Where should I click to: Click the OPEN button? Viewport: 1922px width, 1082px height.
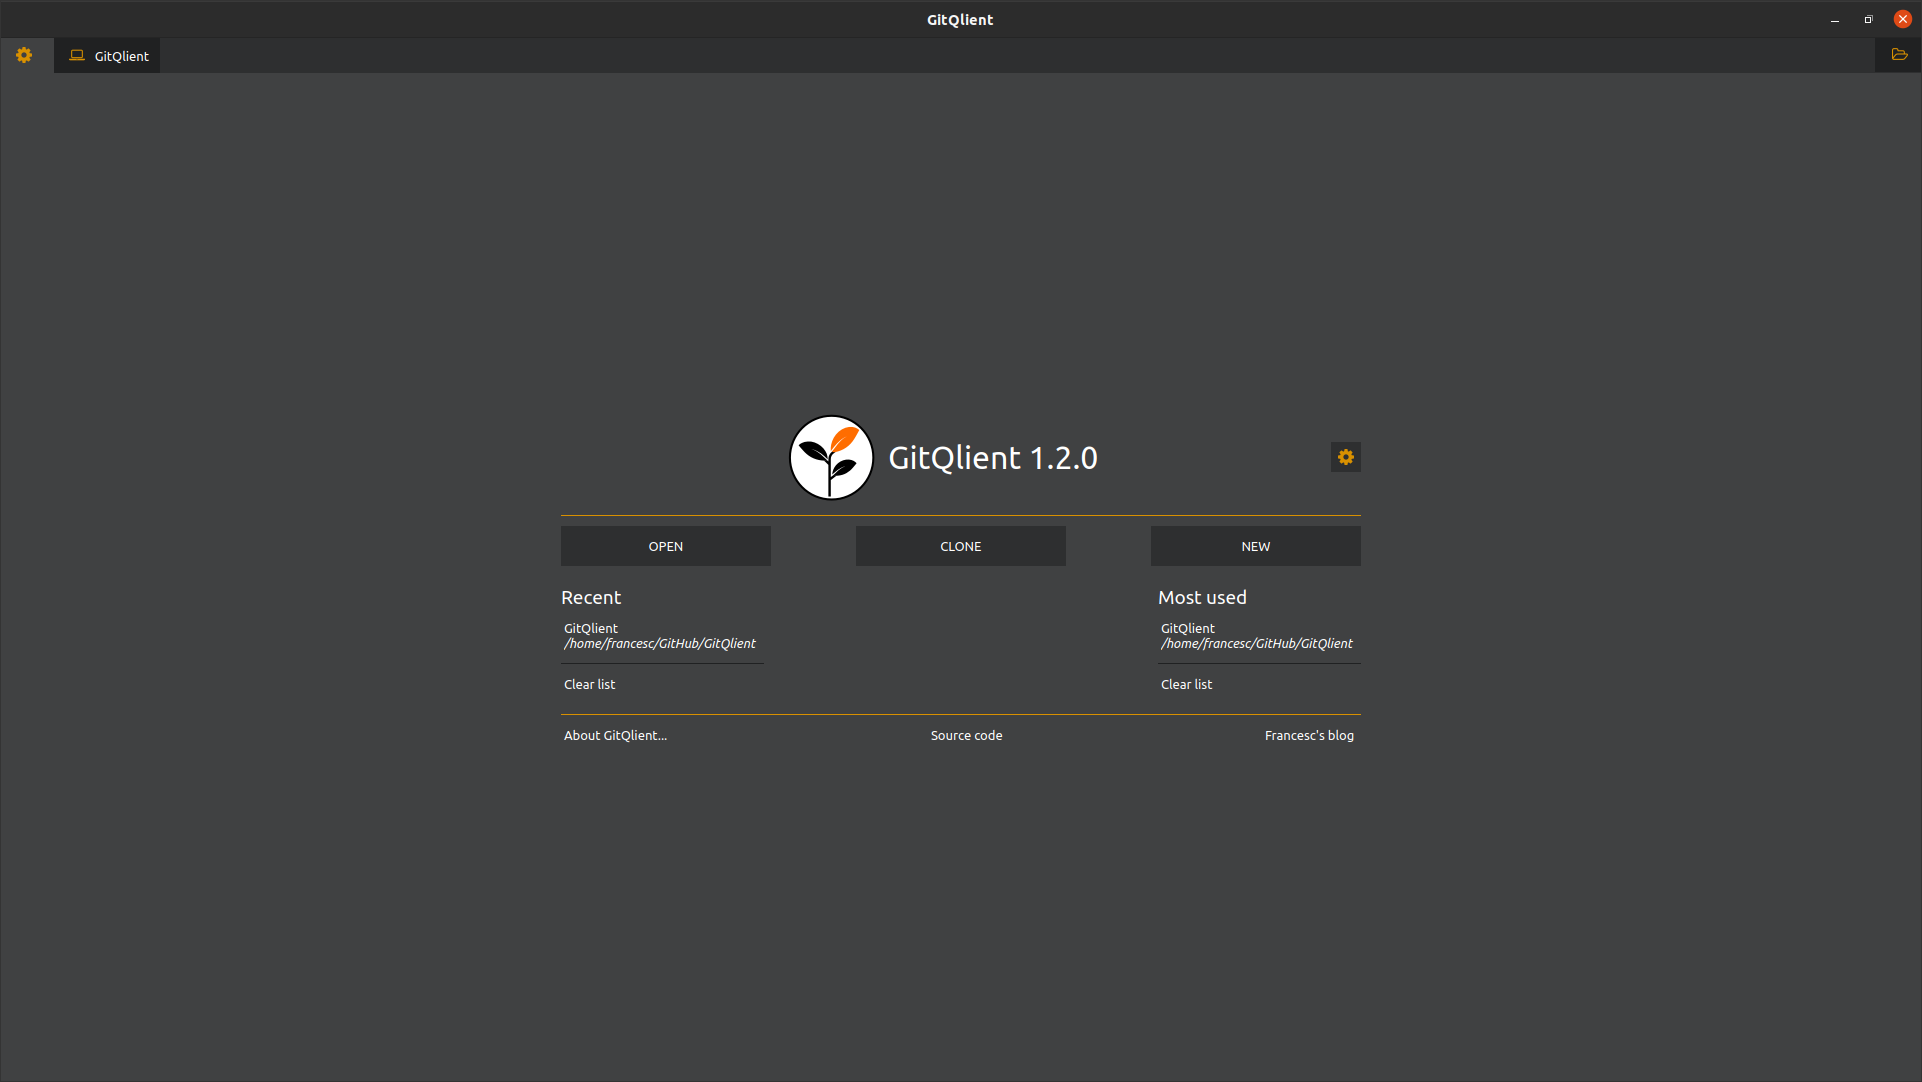(x=665, y=546)
